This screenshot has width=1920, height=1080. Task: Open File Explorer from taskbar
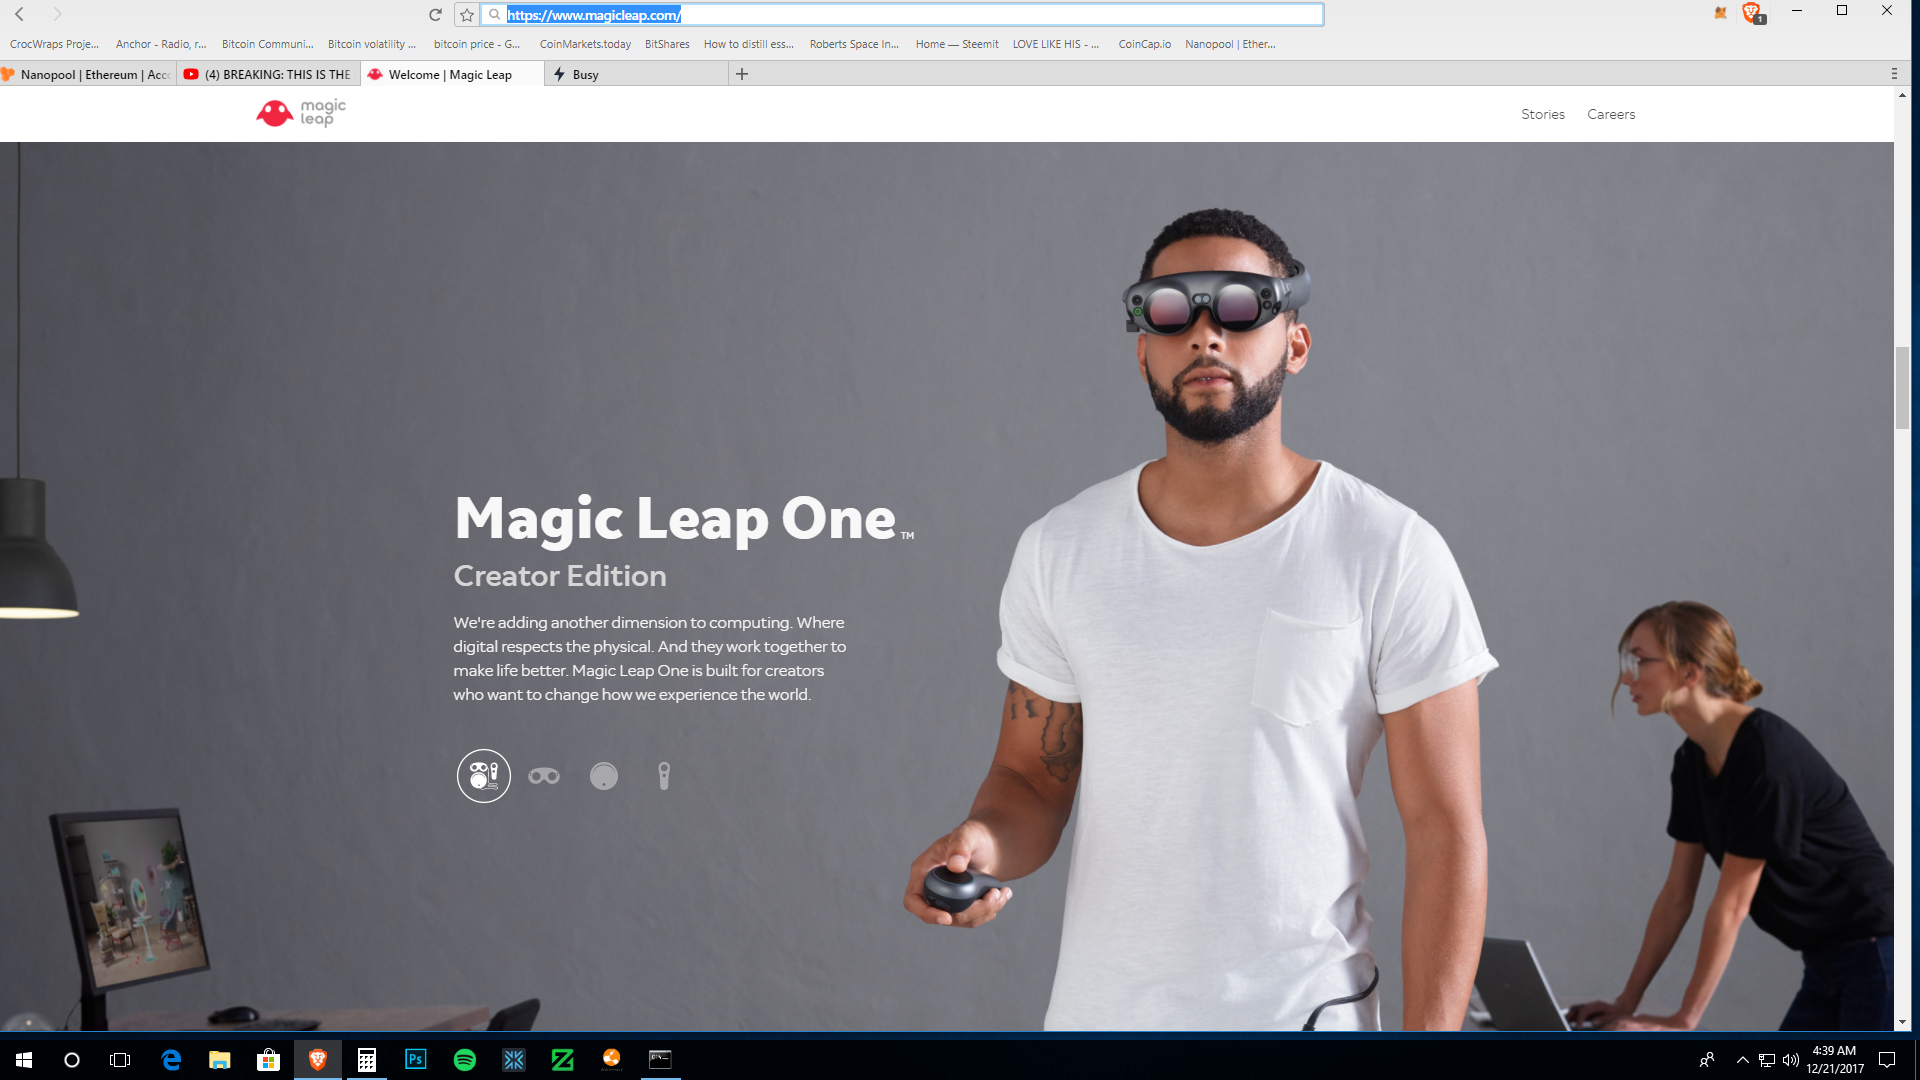pyautogui.click(x=220, y=1060)
